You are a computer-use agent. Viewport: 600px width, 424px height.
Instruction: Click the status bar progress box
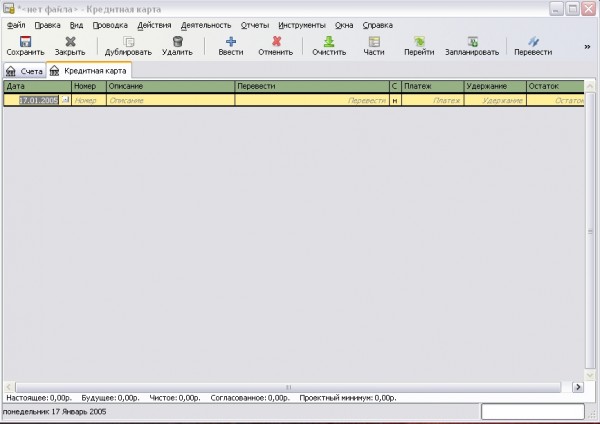(532, 412)
